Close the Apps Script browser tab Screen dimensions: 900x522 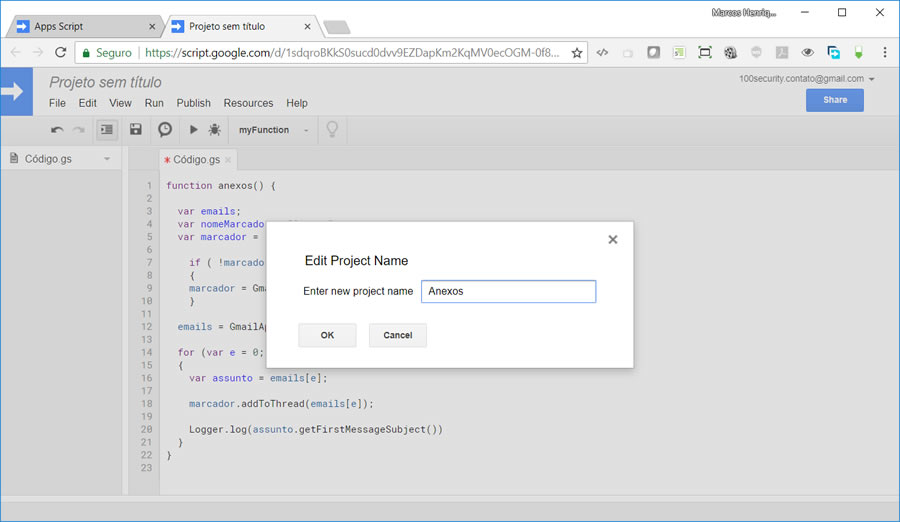(152, 26)
